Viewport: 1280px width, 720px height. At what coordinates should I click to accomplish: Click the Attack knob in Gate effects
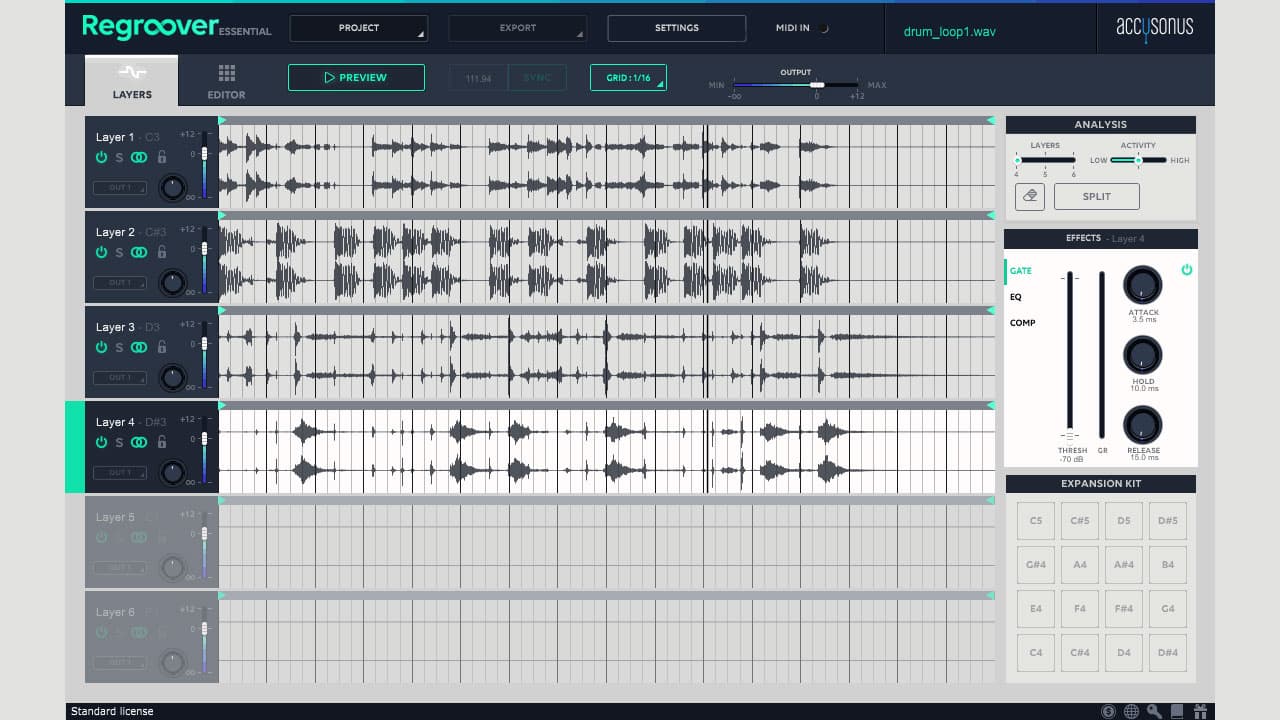[x=1143, y=286]
